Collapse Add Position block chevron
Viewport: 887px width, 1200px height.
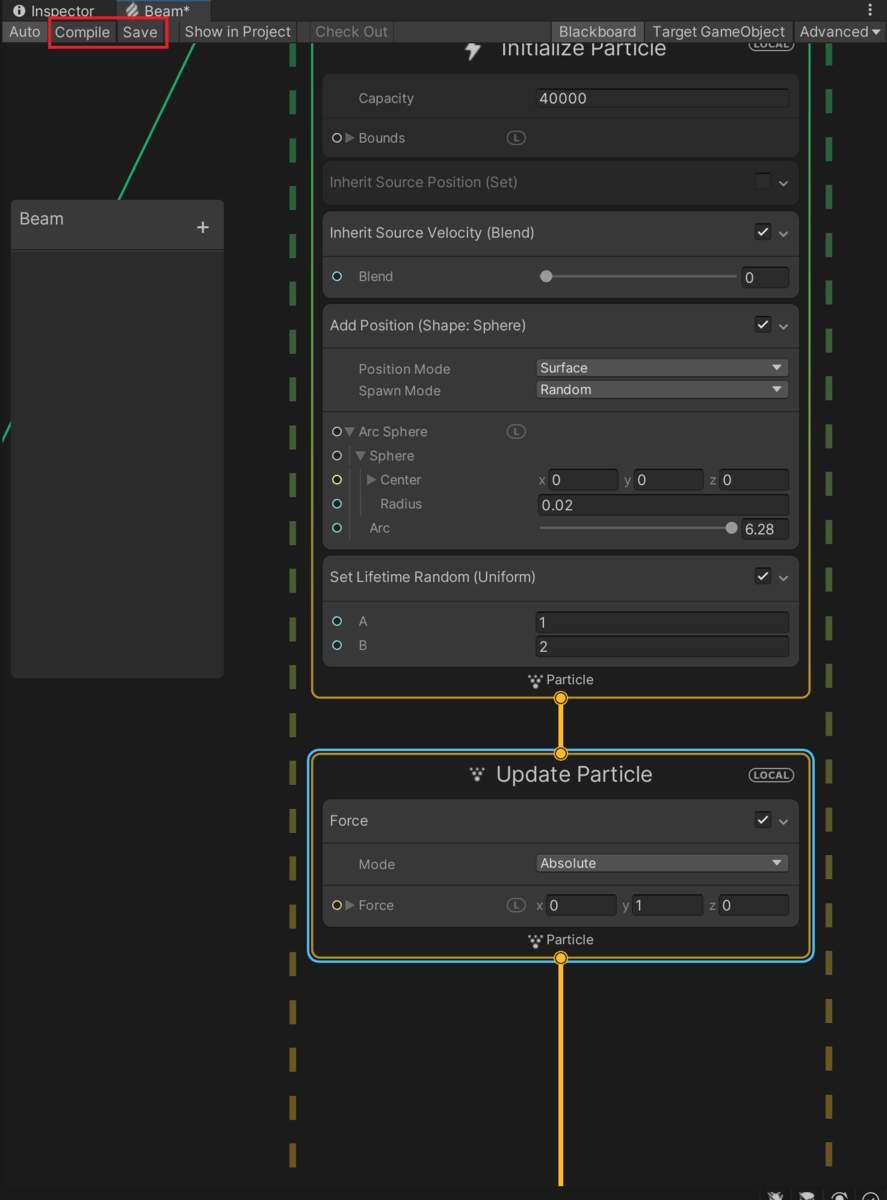[784, 327]
